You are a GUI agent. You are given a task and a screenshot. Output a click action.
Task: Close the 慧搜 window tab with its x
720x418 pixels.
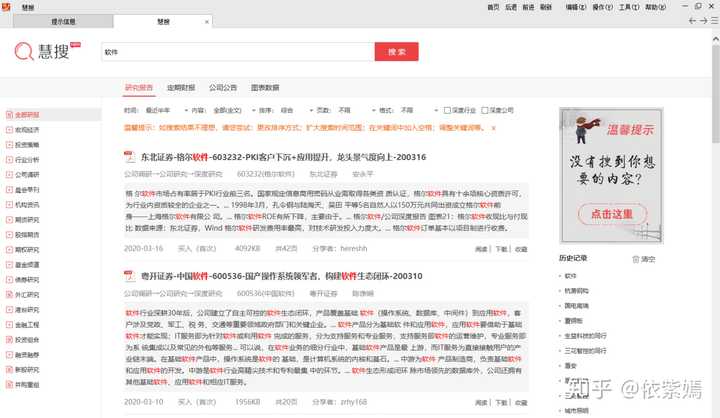207,22
